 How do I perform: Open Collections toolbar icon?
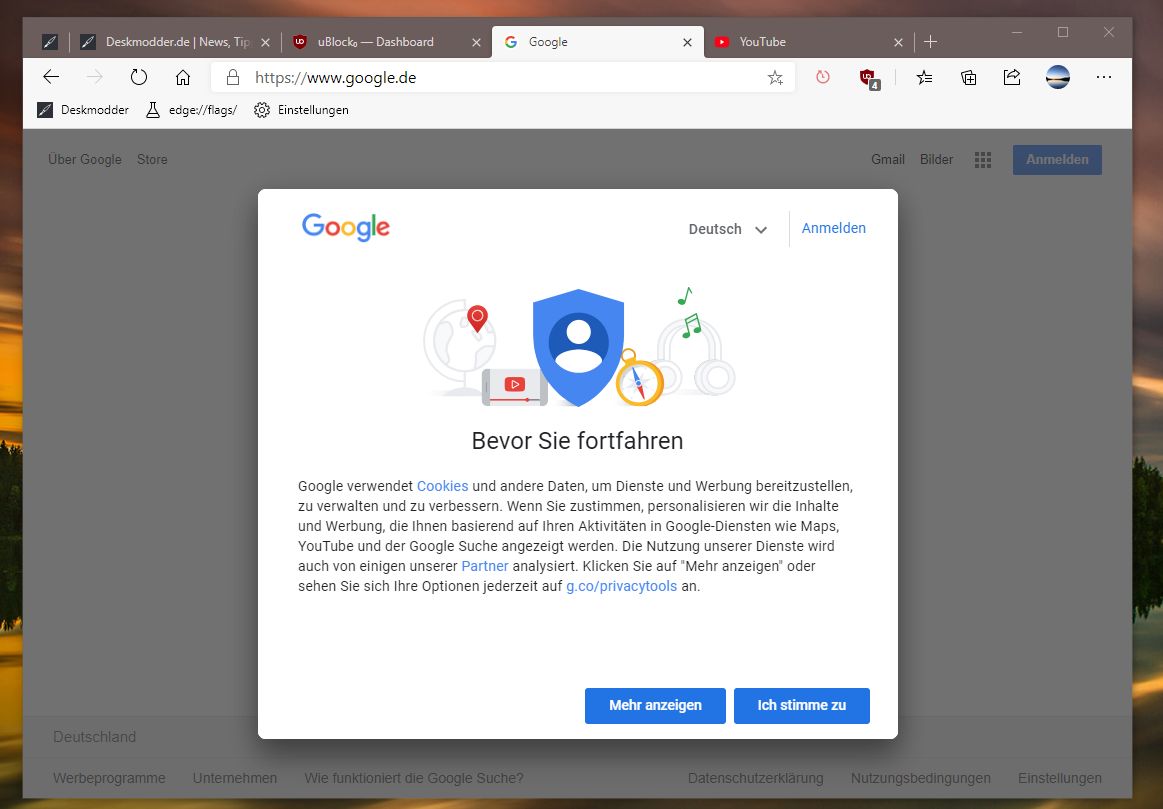(968, 77)
